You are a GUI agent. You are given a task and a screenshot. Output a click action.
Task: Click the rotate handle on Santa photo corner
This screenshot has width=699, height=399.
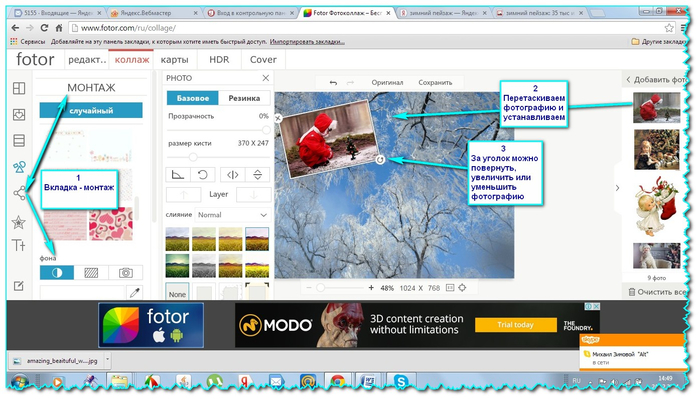coord(380,160)
